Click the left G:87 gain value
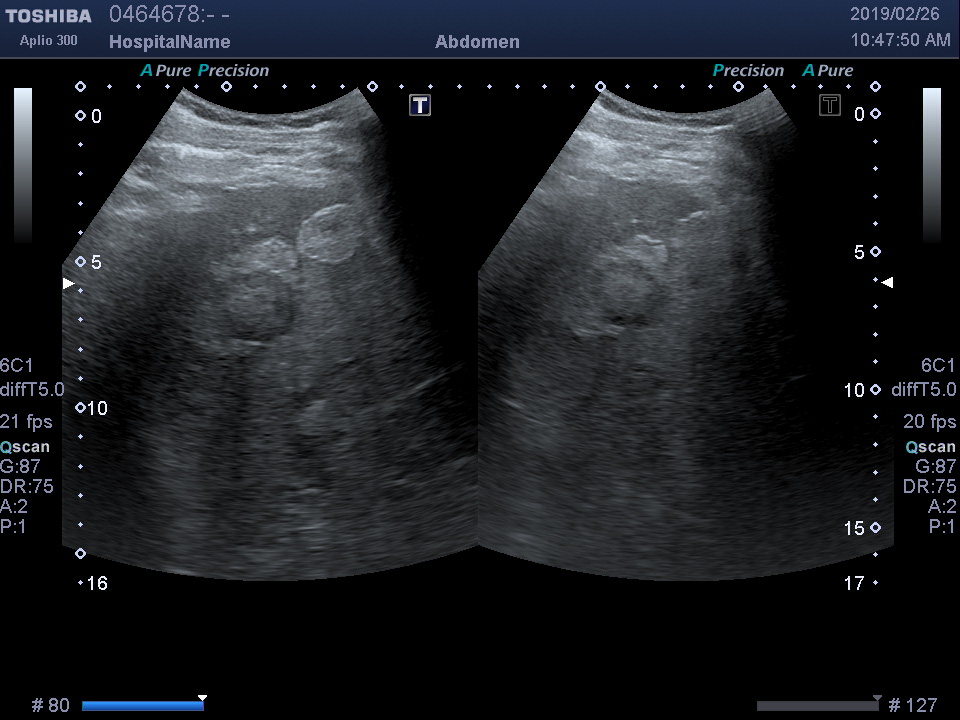The width and height of the screenshot is (960, 720). click(x=21, y=467)
